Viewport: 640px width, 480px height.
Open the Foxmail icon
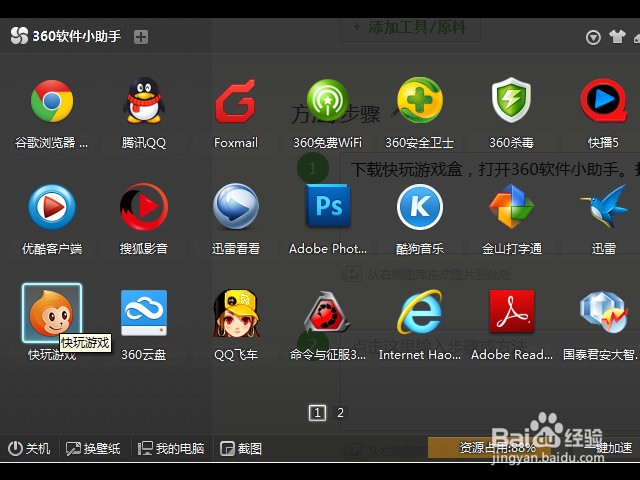(x=236, y=101)
